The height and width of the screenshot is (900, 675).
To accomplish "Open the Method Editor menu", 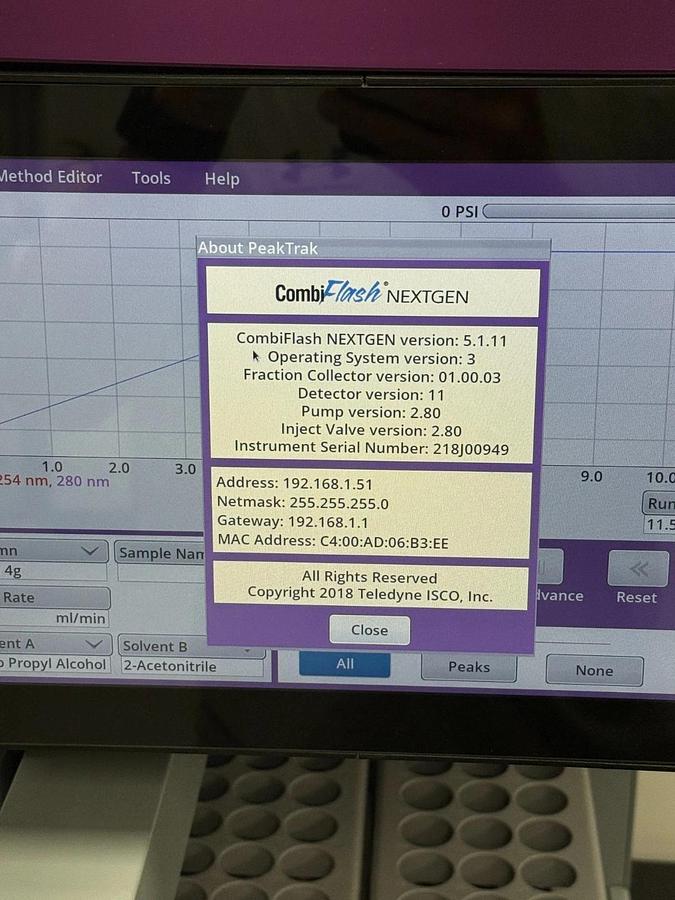I will coord(51,177).
